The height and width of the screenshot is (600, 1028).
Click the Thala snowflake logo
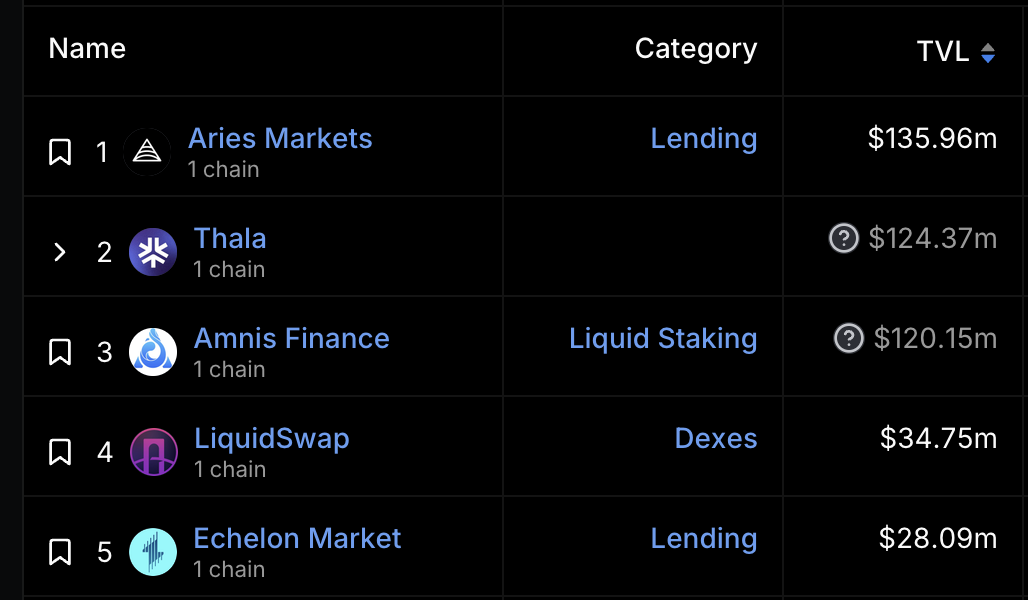click(153, 252)
